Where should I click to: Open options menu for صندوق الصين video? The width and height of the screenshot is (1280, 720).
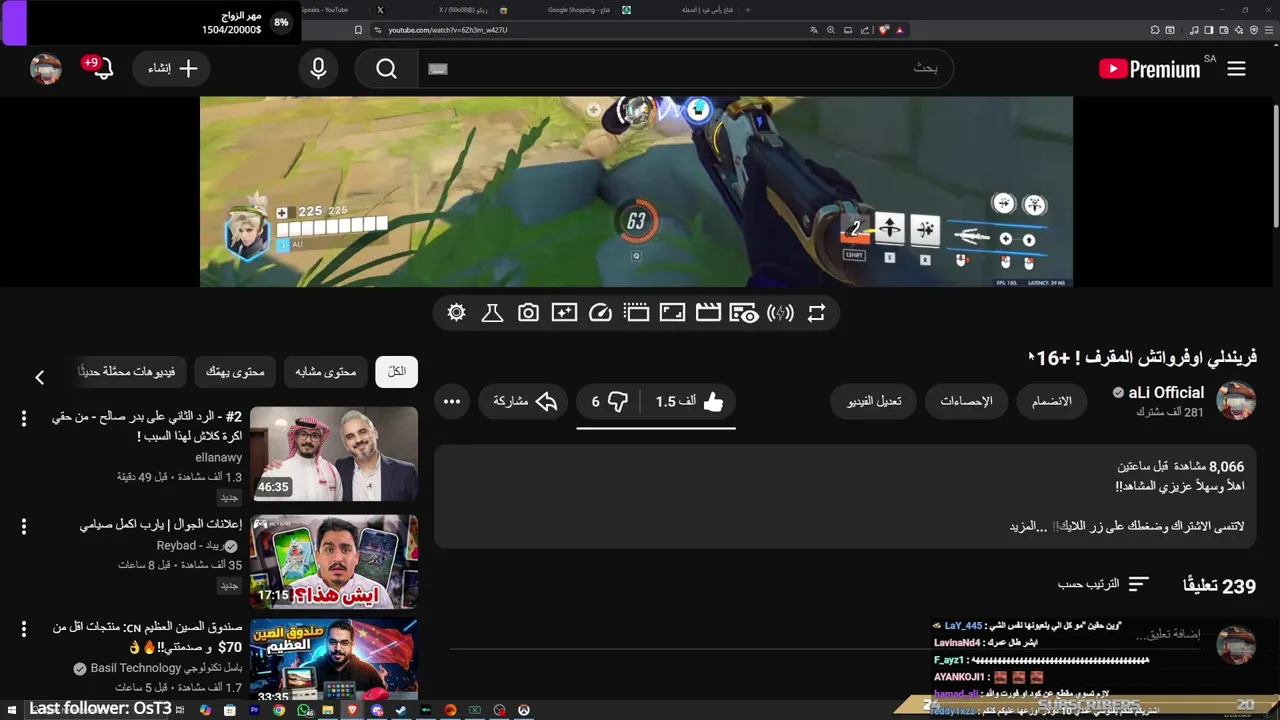coord(24,629)
